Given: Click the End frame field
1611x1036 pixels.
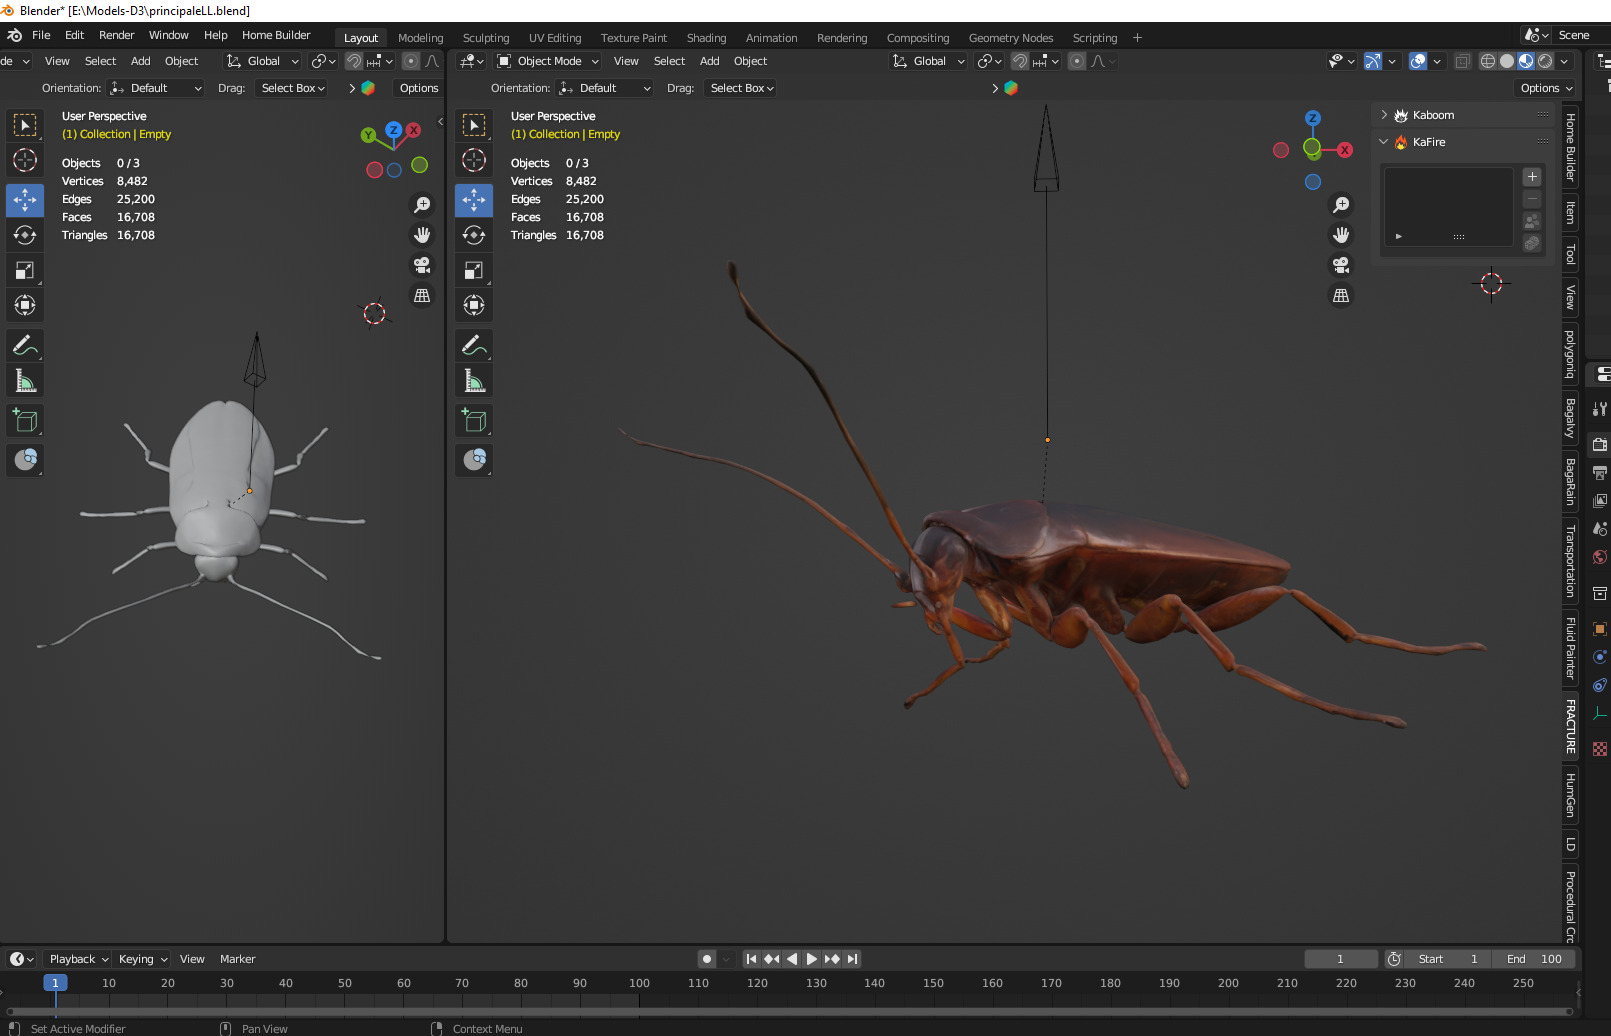Looking at the screenshot, I should [x=1534, y=959].
